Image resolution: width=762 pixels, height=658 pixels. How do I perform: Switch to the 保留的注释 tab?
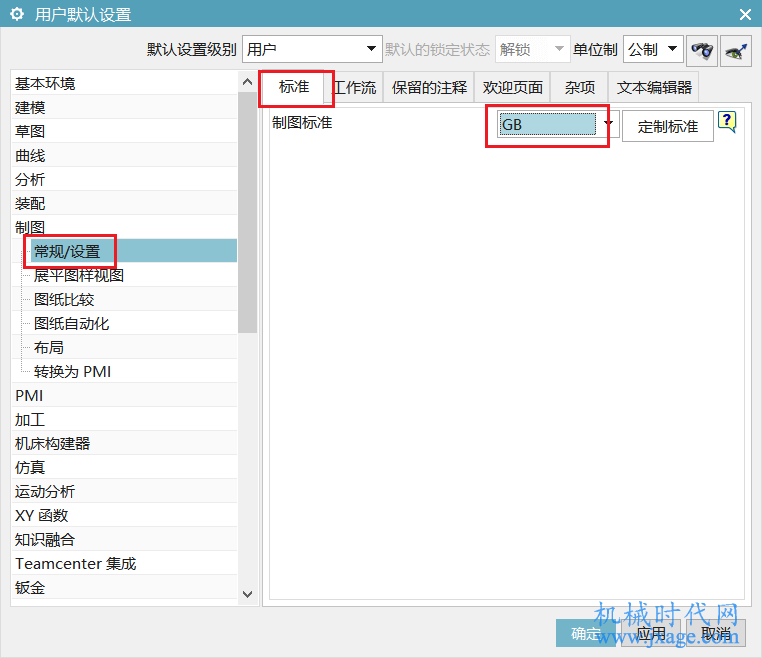pyautogui.click(x=429, y=87)
